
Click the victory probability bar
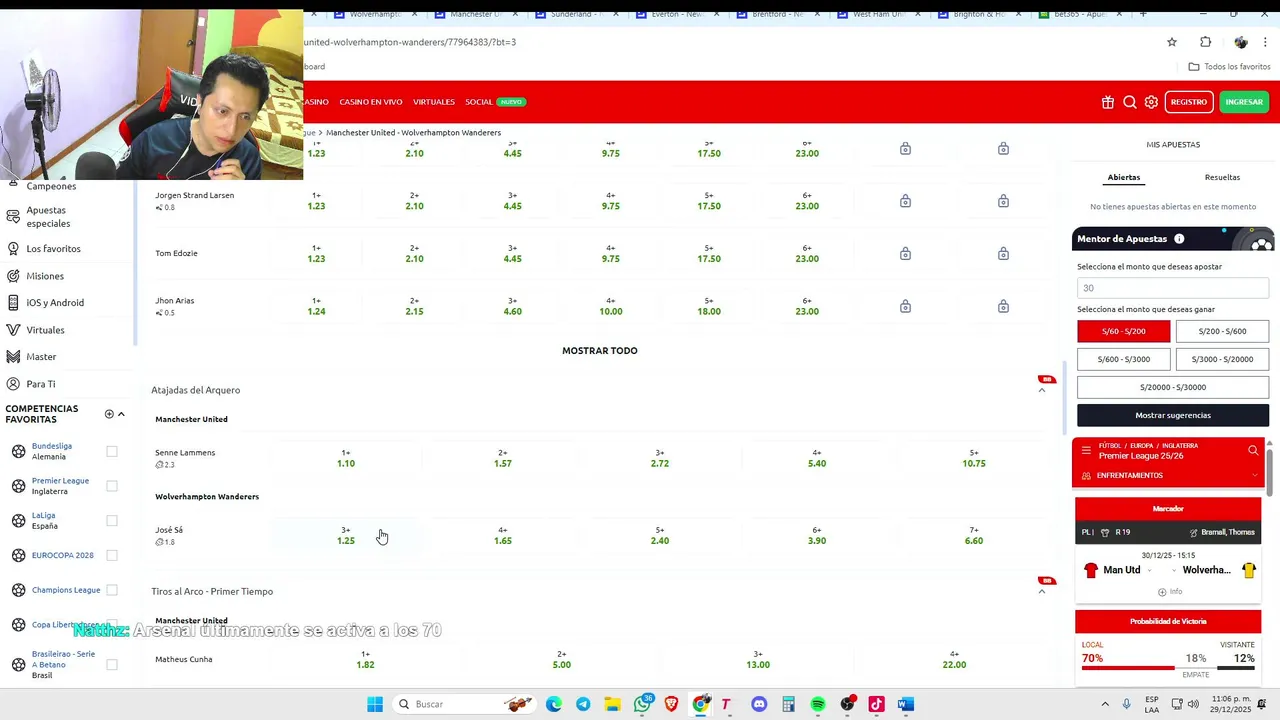[x=1168, y=667]
